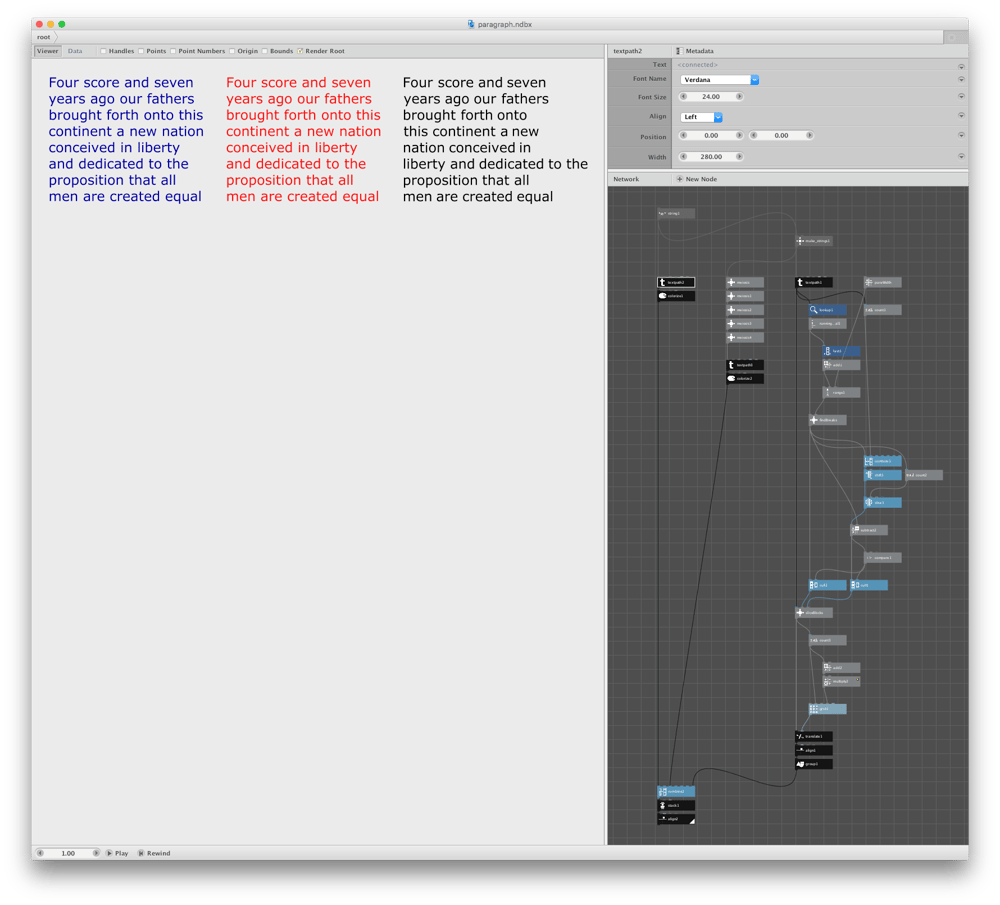Viewport: 1000px width, 905px height.
Task: Open the Font Name dropdown showing Verdana
Action: (x=719, y=80)
